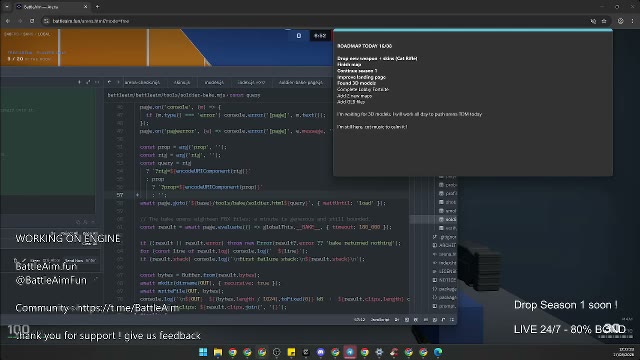Open the soldier-bake editor tab
Image resolution: width=640 pixels, height=360 pixels.
pyautogui.click(x=301, y=82)
